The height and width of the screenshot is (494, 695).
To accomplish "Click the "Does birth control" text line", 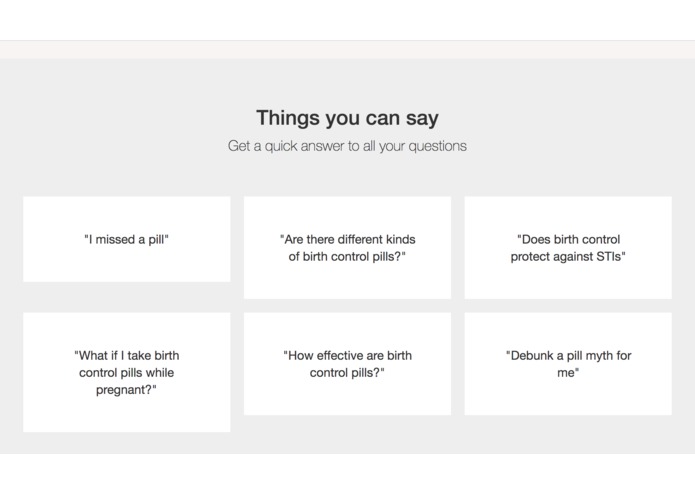I will pos(568,239).
